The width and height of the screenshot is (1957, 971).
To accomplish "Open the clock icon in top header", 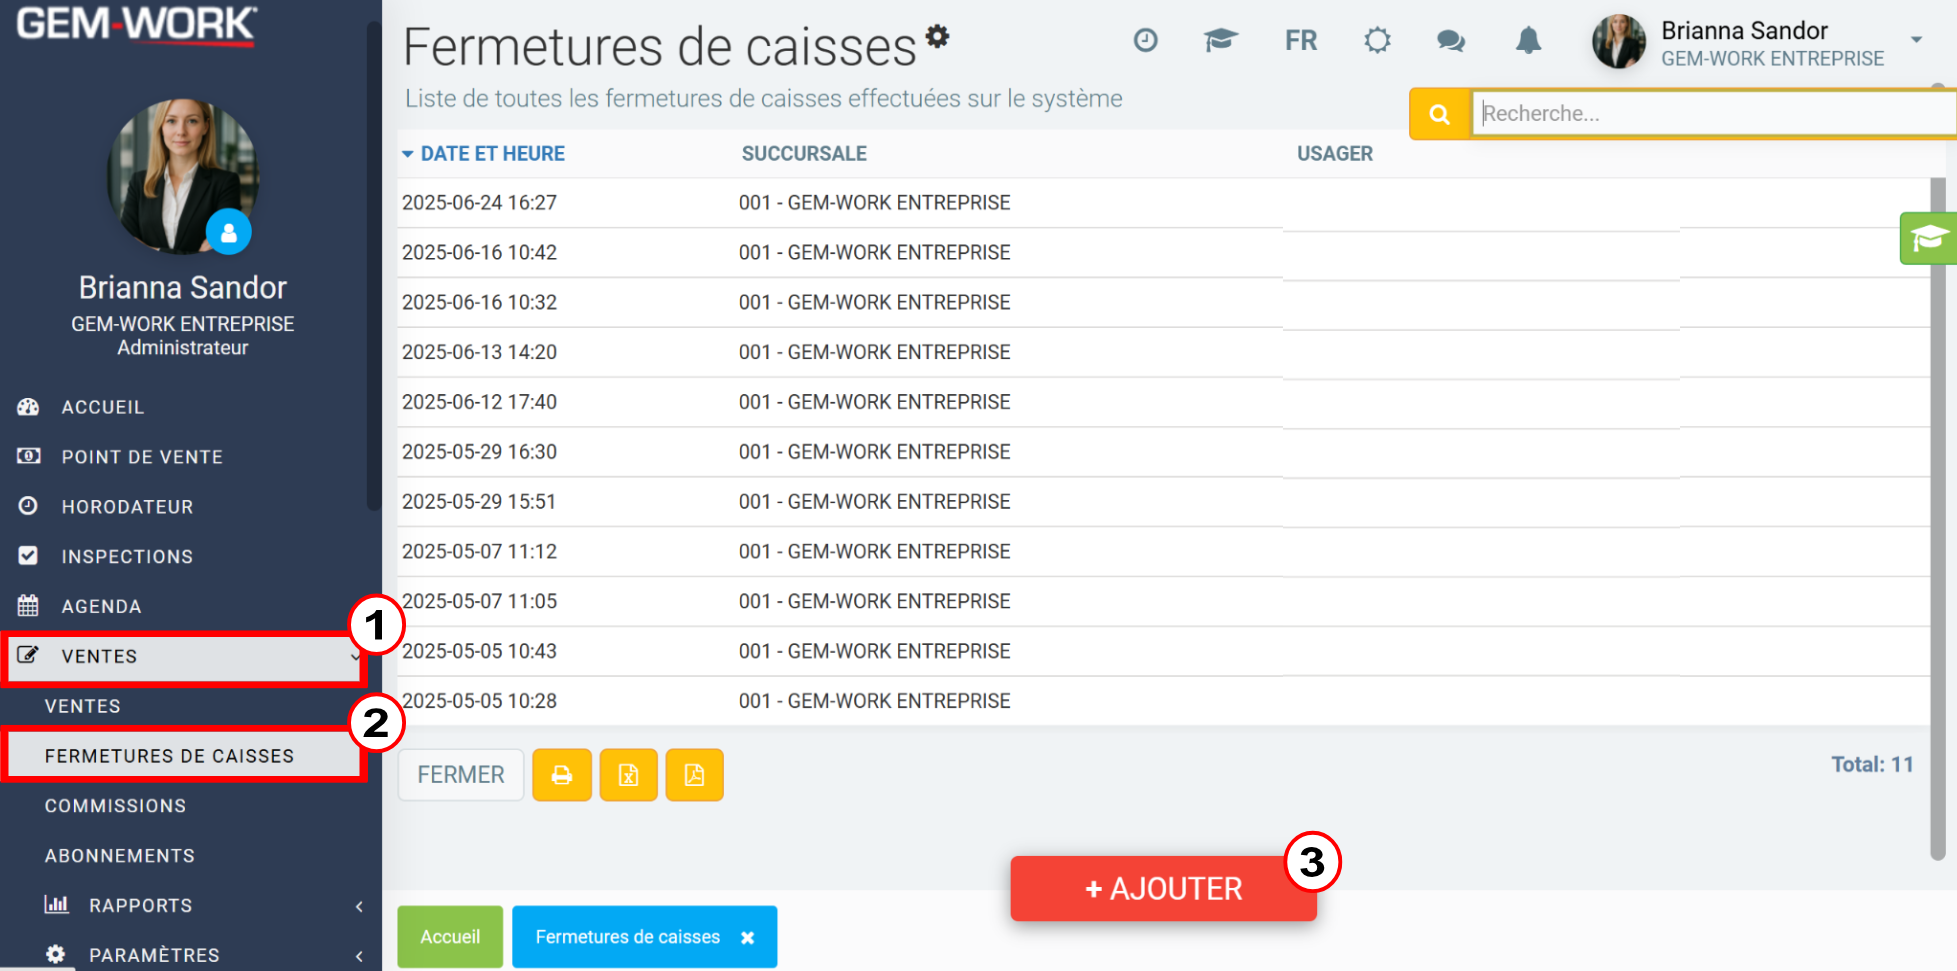I will 1145,40.
